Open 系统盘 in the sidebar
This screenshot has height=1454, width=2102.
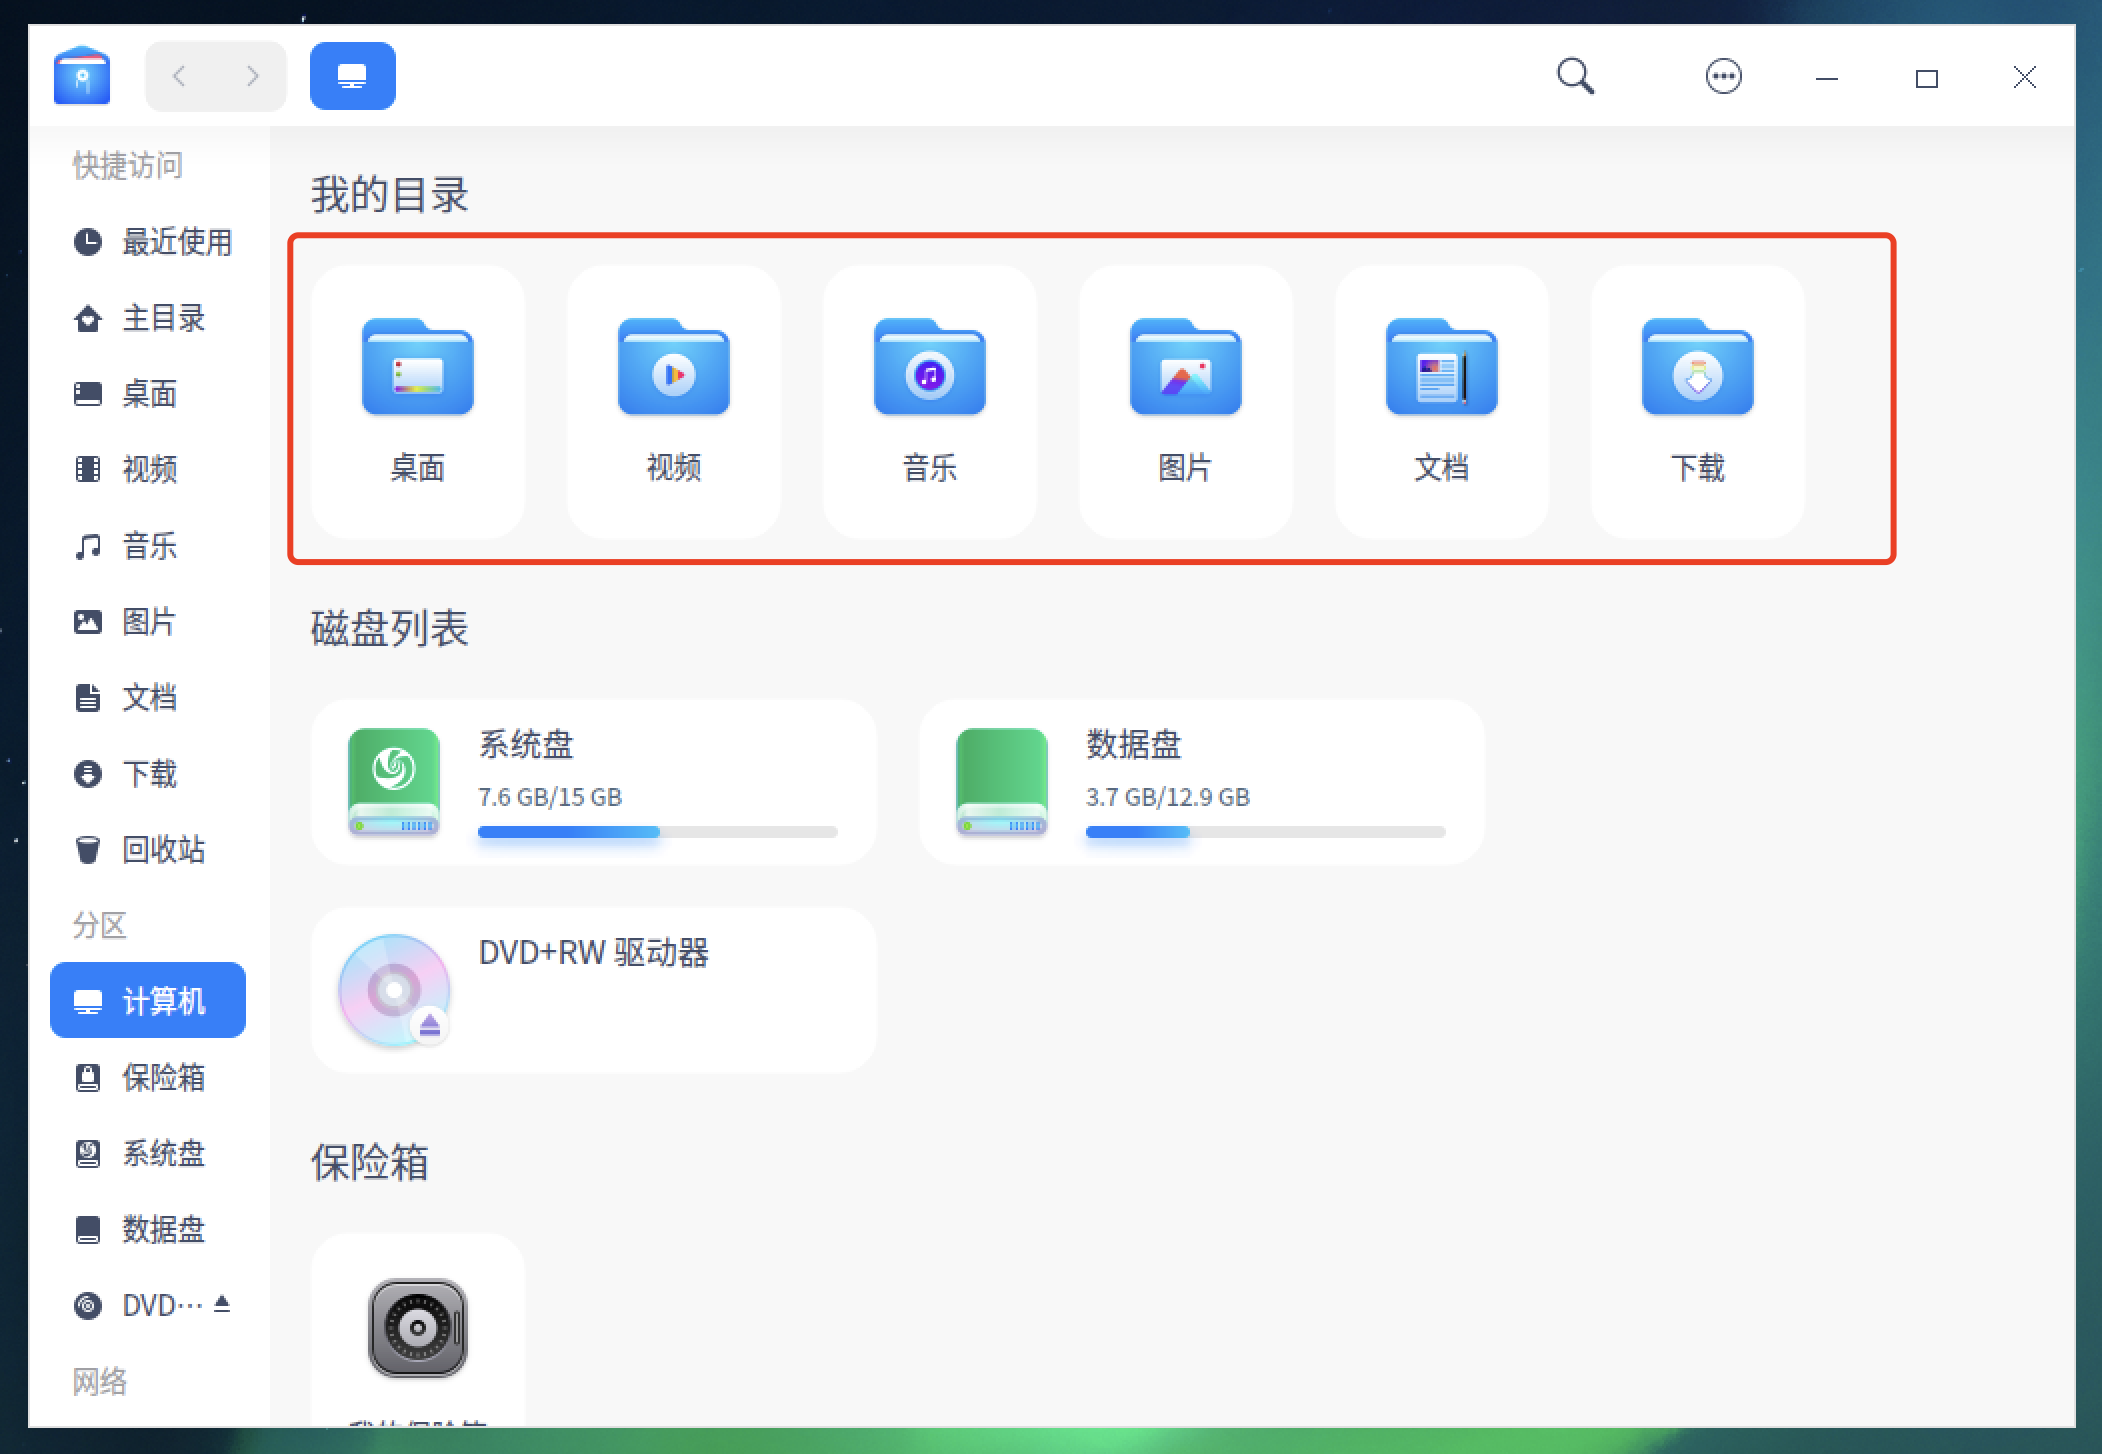148,1153
